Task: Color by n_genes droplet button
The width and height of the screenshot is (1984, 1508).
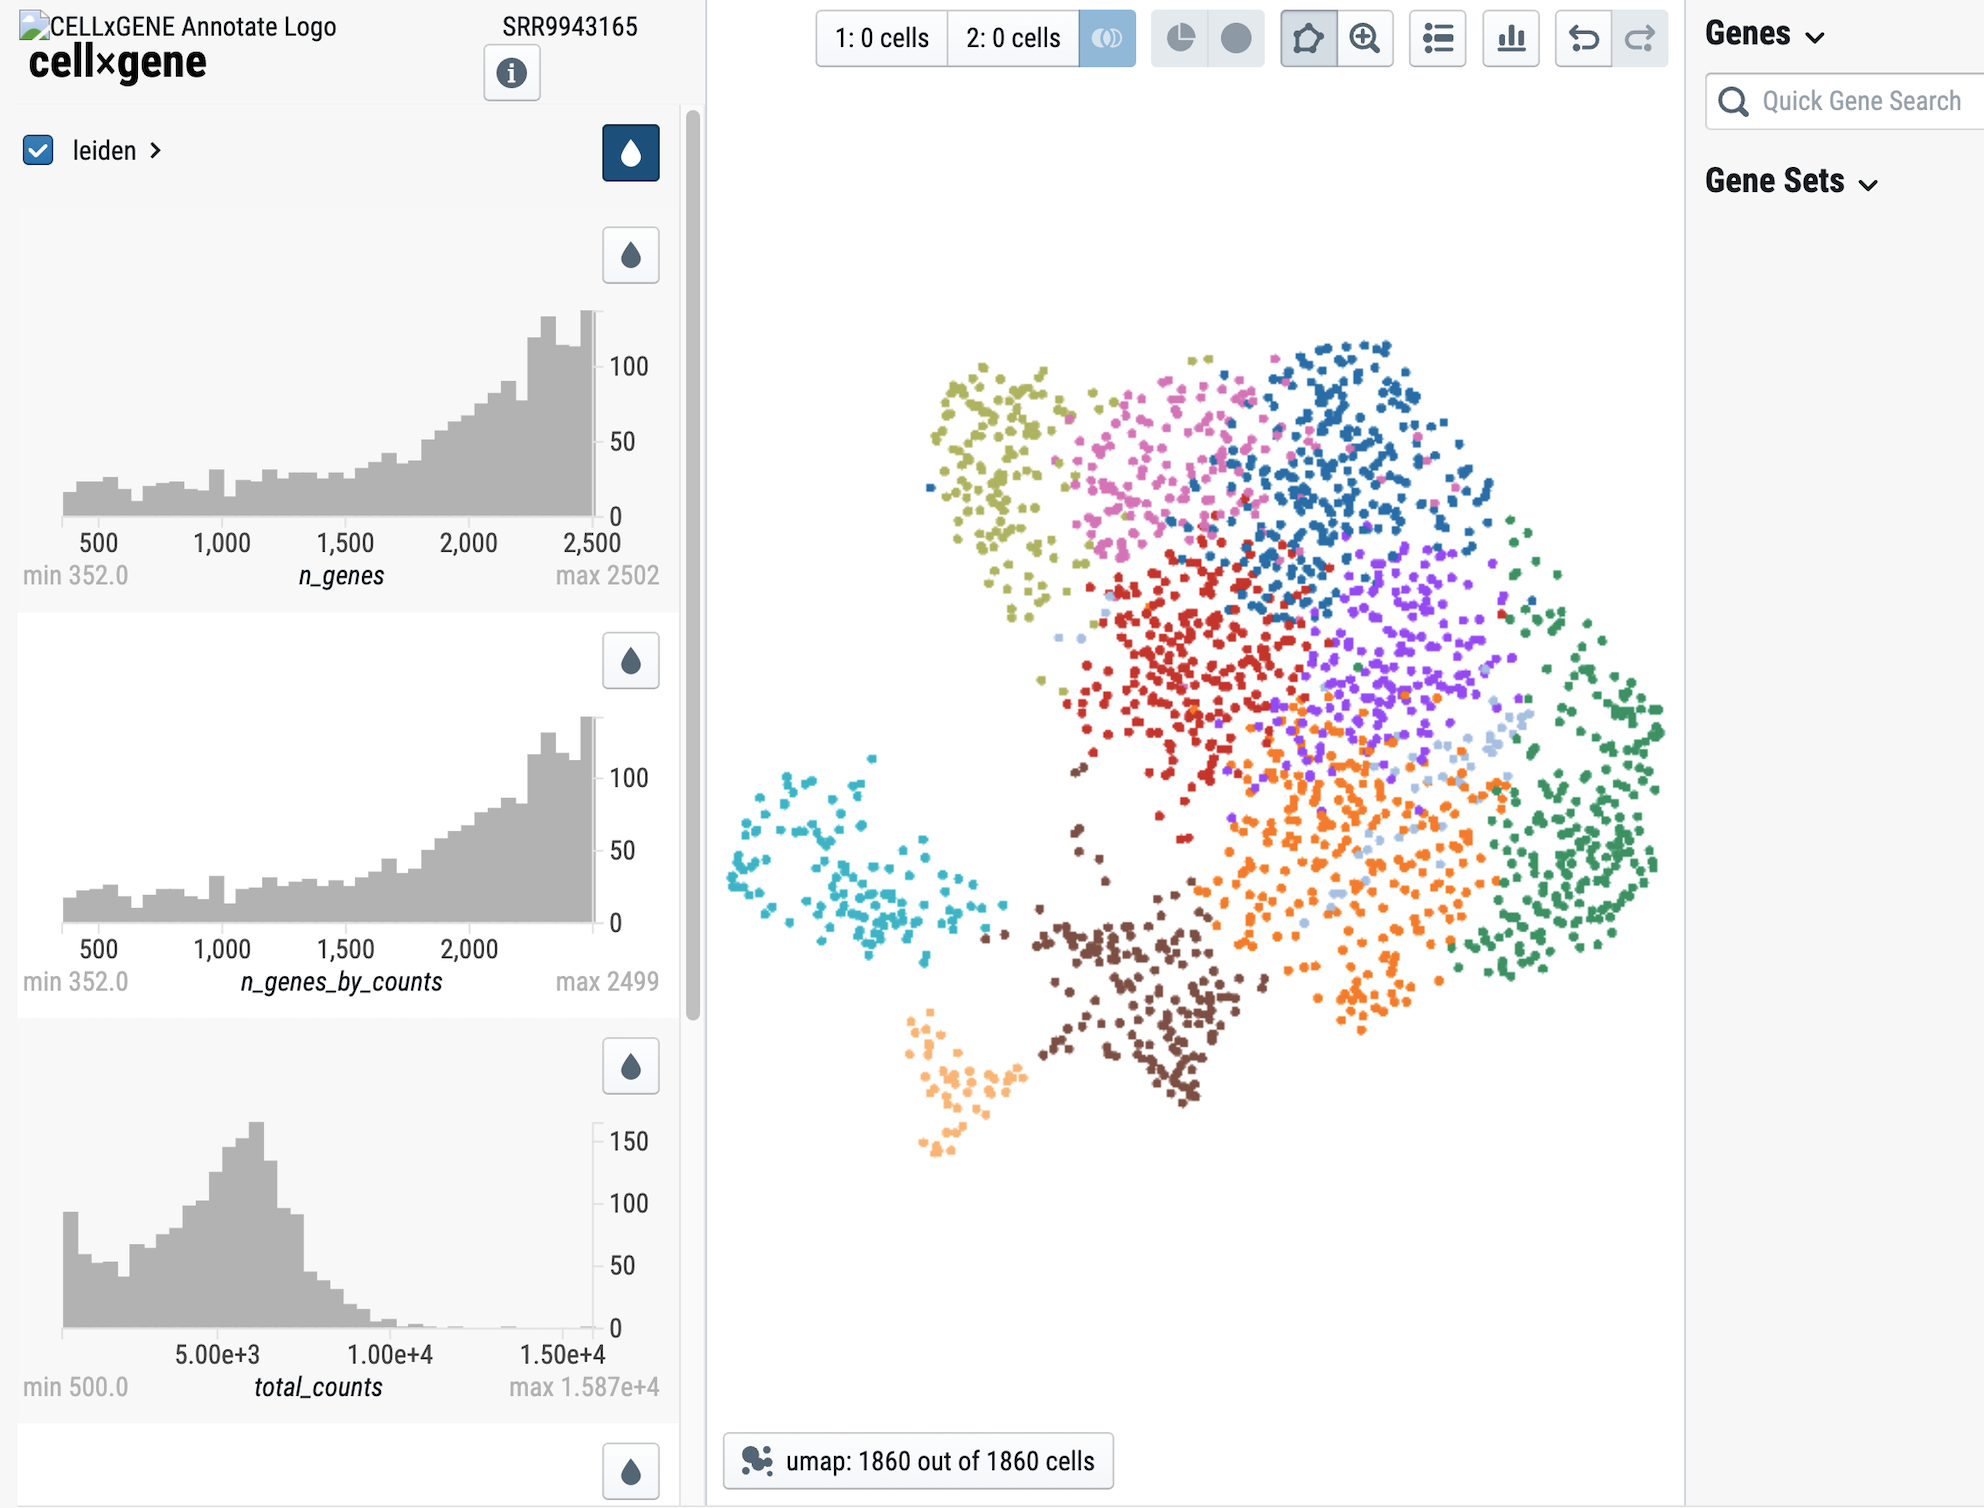Action: 630,256
